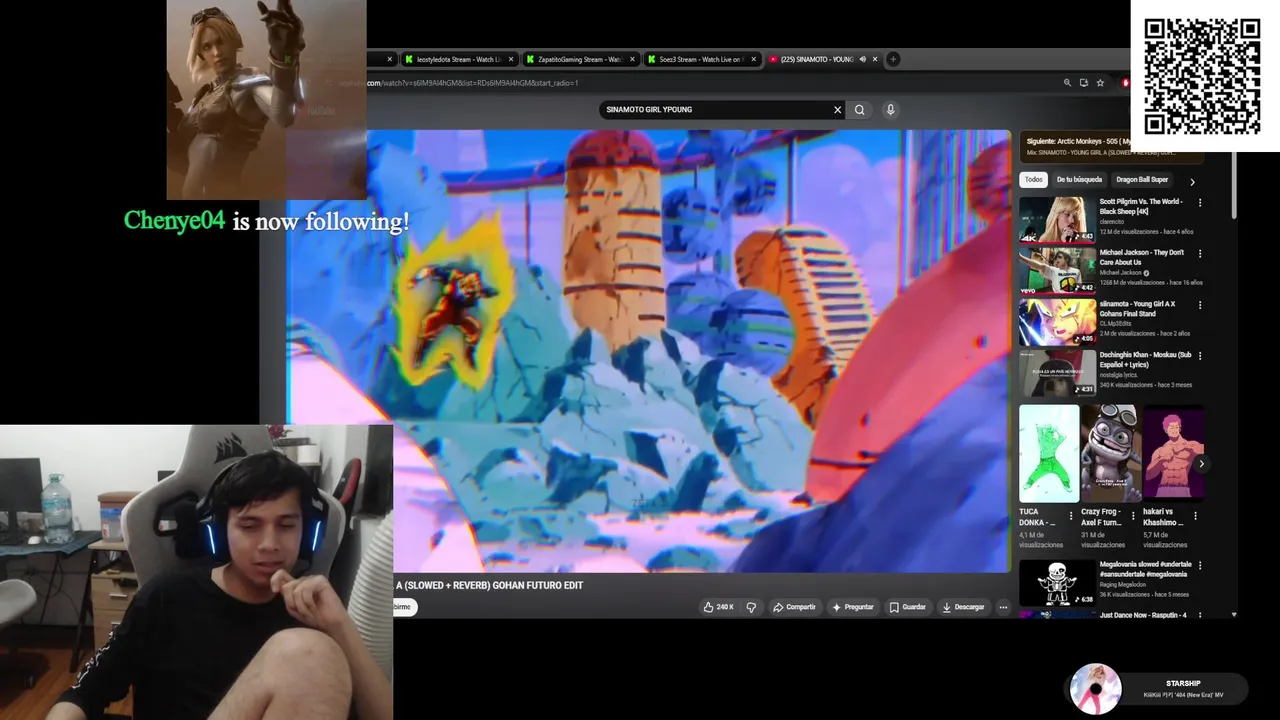The width and height of the screenshot is (1280, 720).
Task: Click the STARSHIP now-playing widget
Action: 1158,689
